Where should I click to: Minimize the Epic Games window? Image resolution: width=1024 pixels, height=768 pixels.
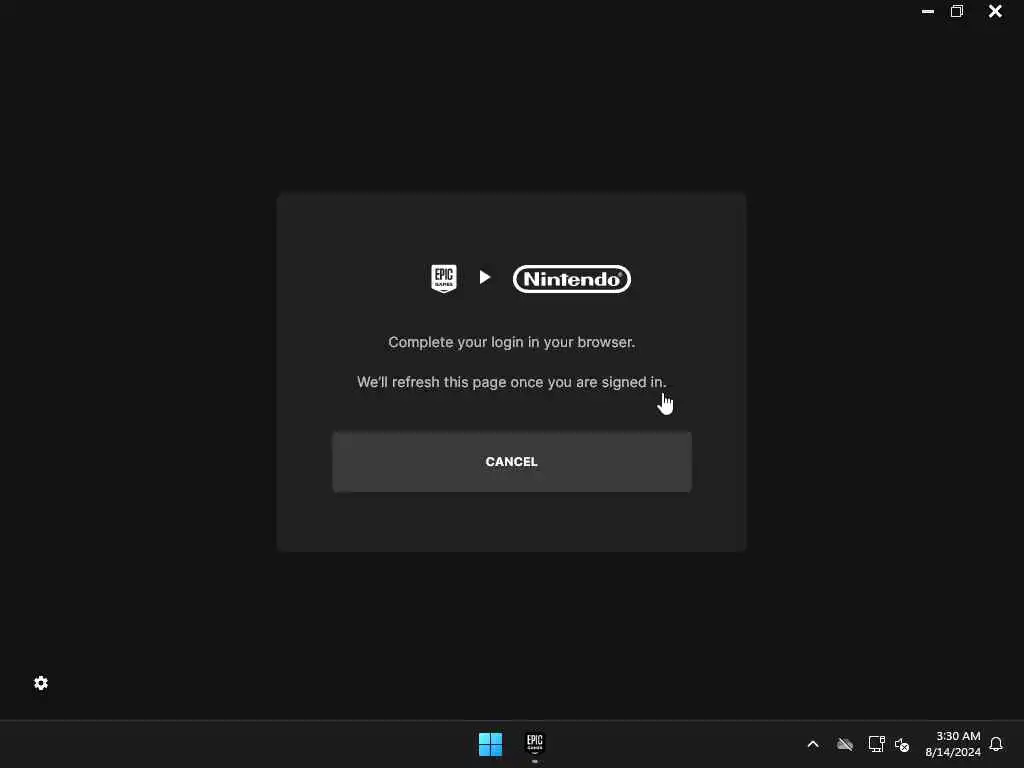click(927, 11)
